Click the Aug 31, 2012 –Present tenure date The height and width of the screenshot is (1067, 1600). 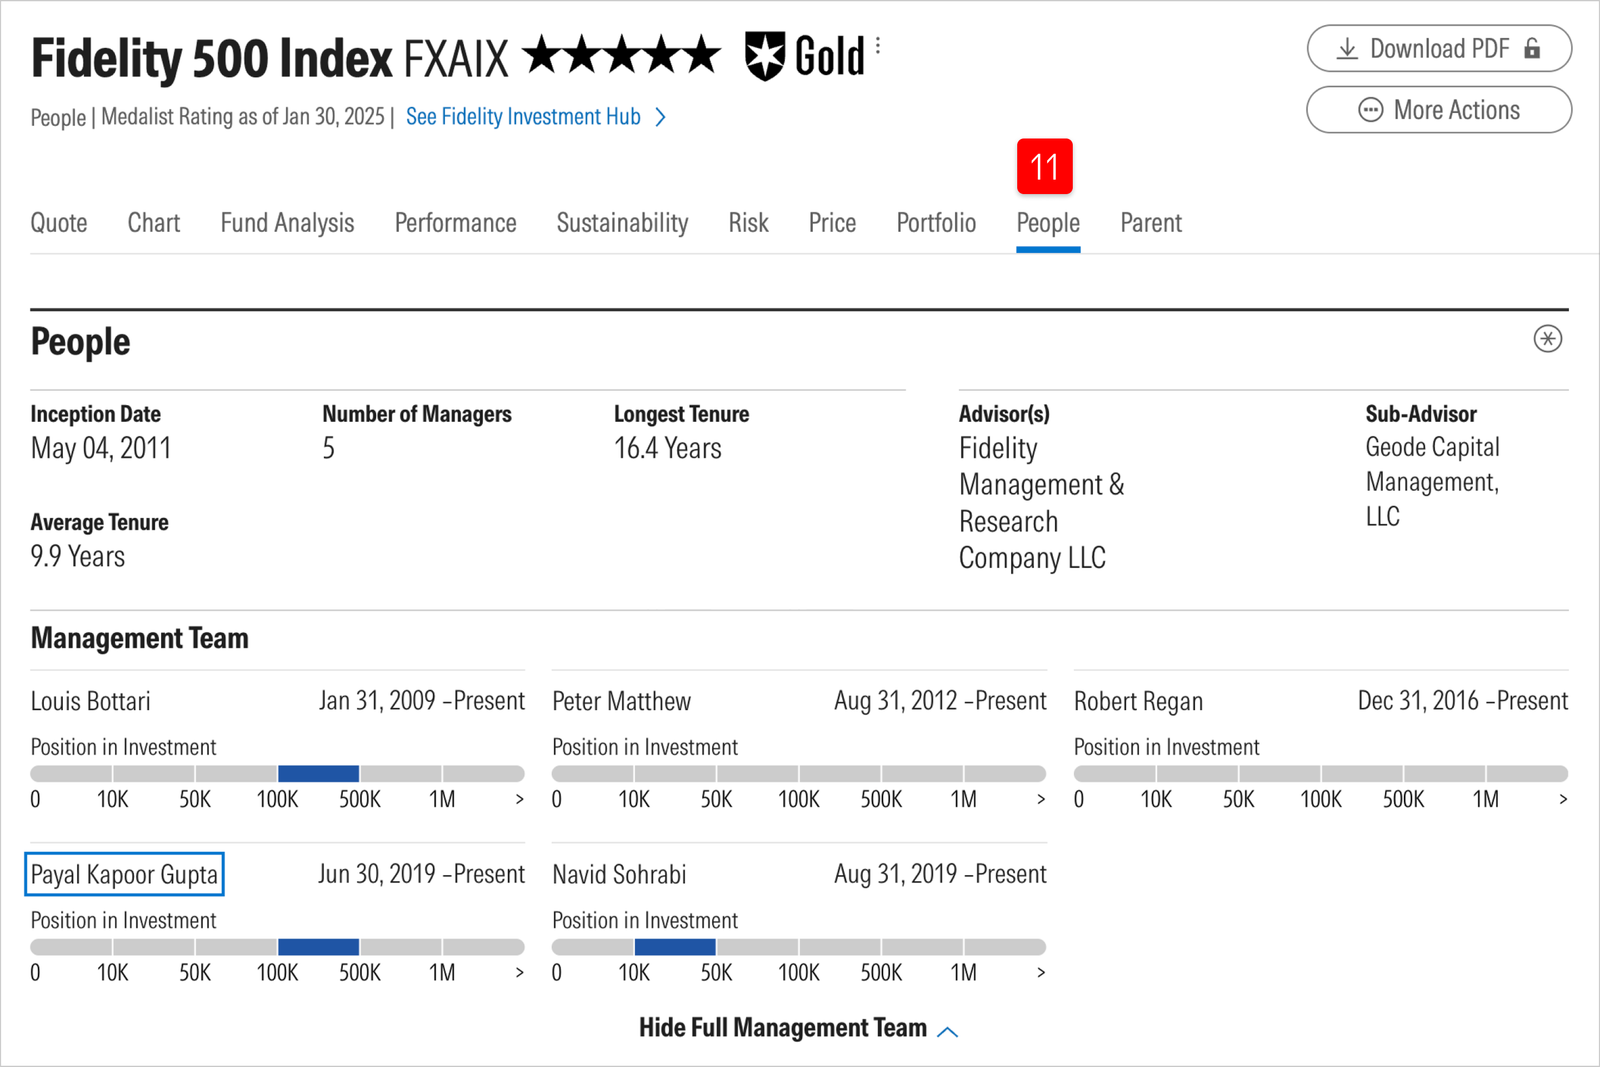[940, 701]
